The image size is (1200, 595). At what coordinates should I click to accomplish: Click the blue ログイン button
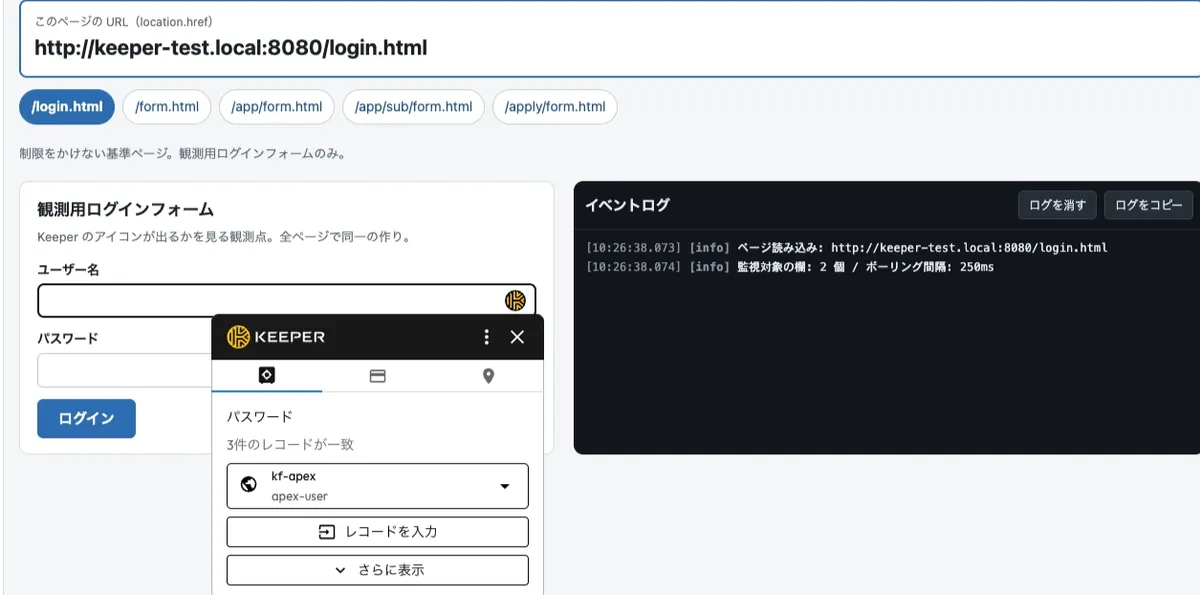86,418
